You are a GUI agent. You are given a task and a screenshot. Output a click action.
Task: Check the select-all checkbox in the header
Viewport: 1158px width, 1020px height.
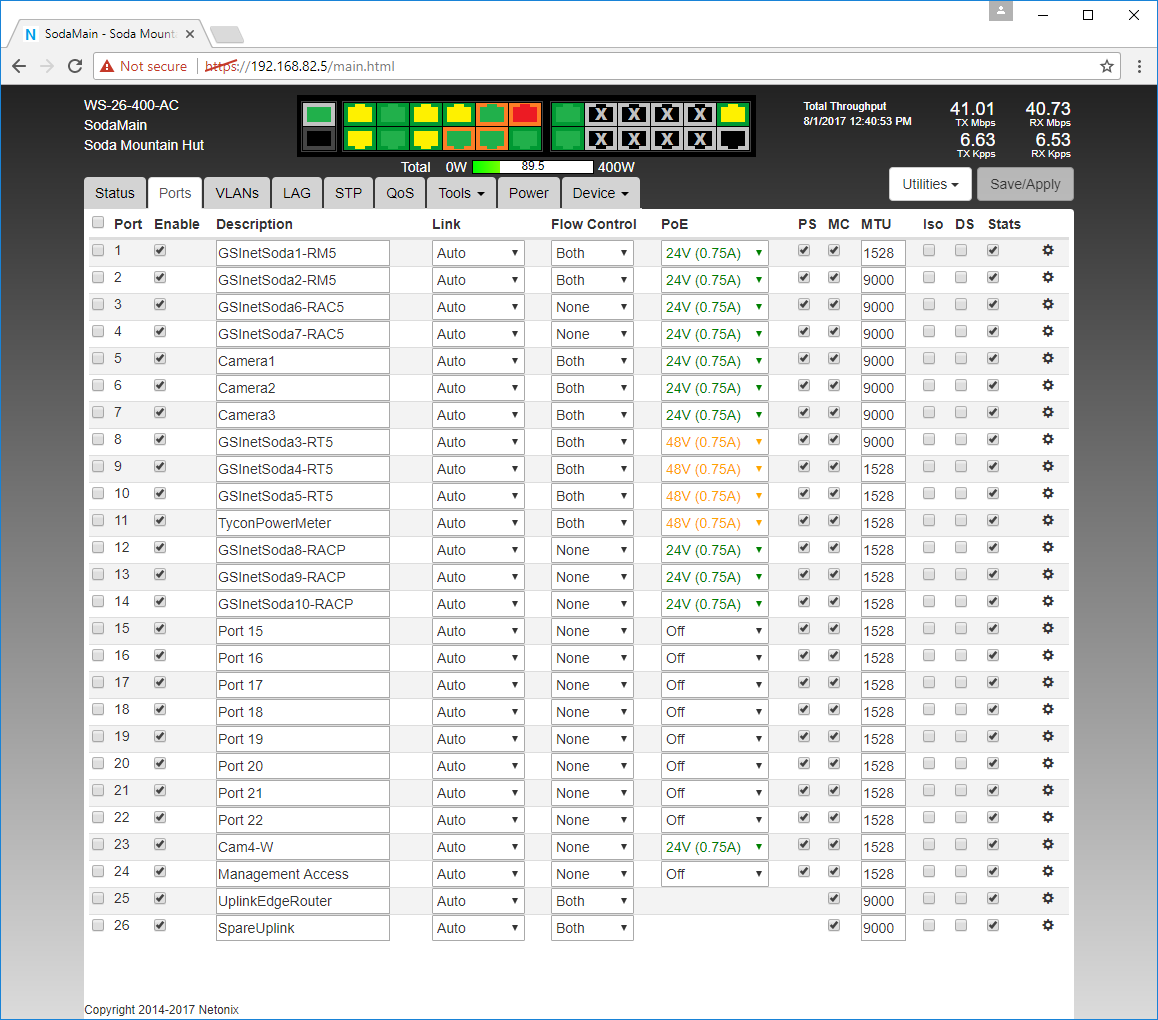tap(98, 223)
